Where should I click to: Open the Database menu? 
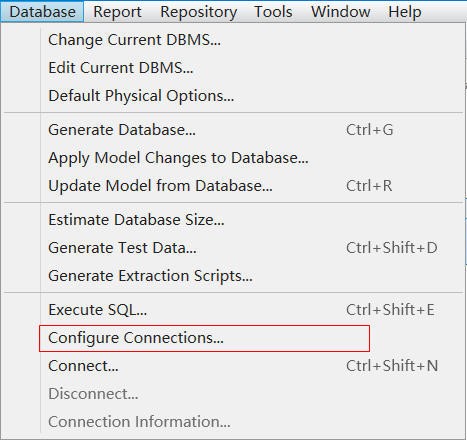[x=42, y=12]
